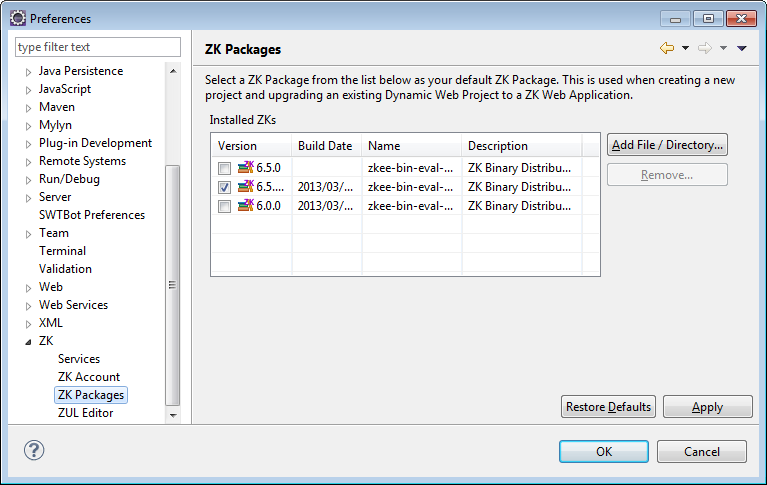The height and width of the screenshot is (485, 767).
Task: Click the Add File / Directory button
Action: tap(667, 145)
